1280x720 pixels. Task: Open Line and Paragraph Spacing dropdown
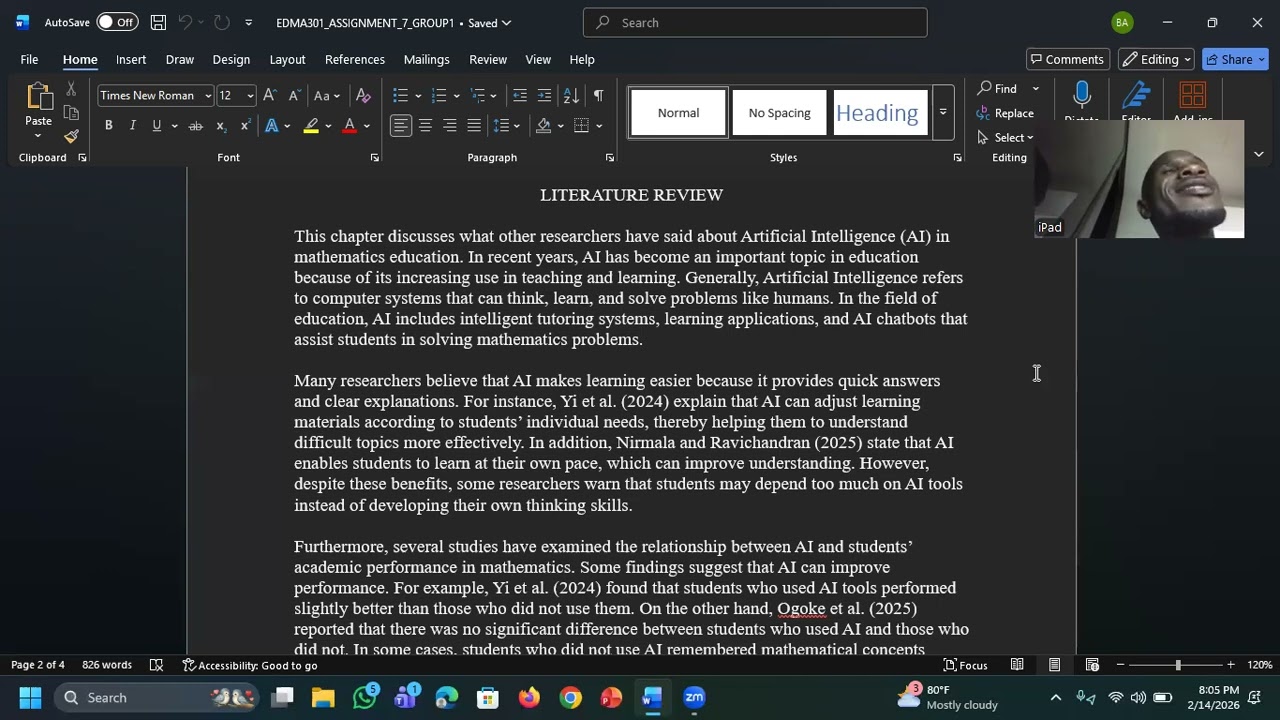[x=506, y=125]
